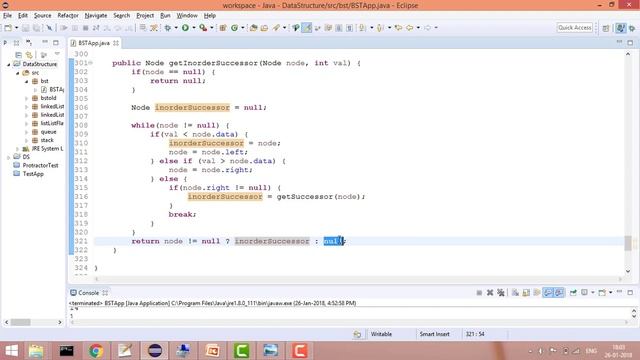Go to Last Edit Location icon
The height and width of the screenshot is (360, 640).
tap(398, 28)
